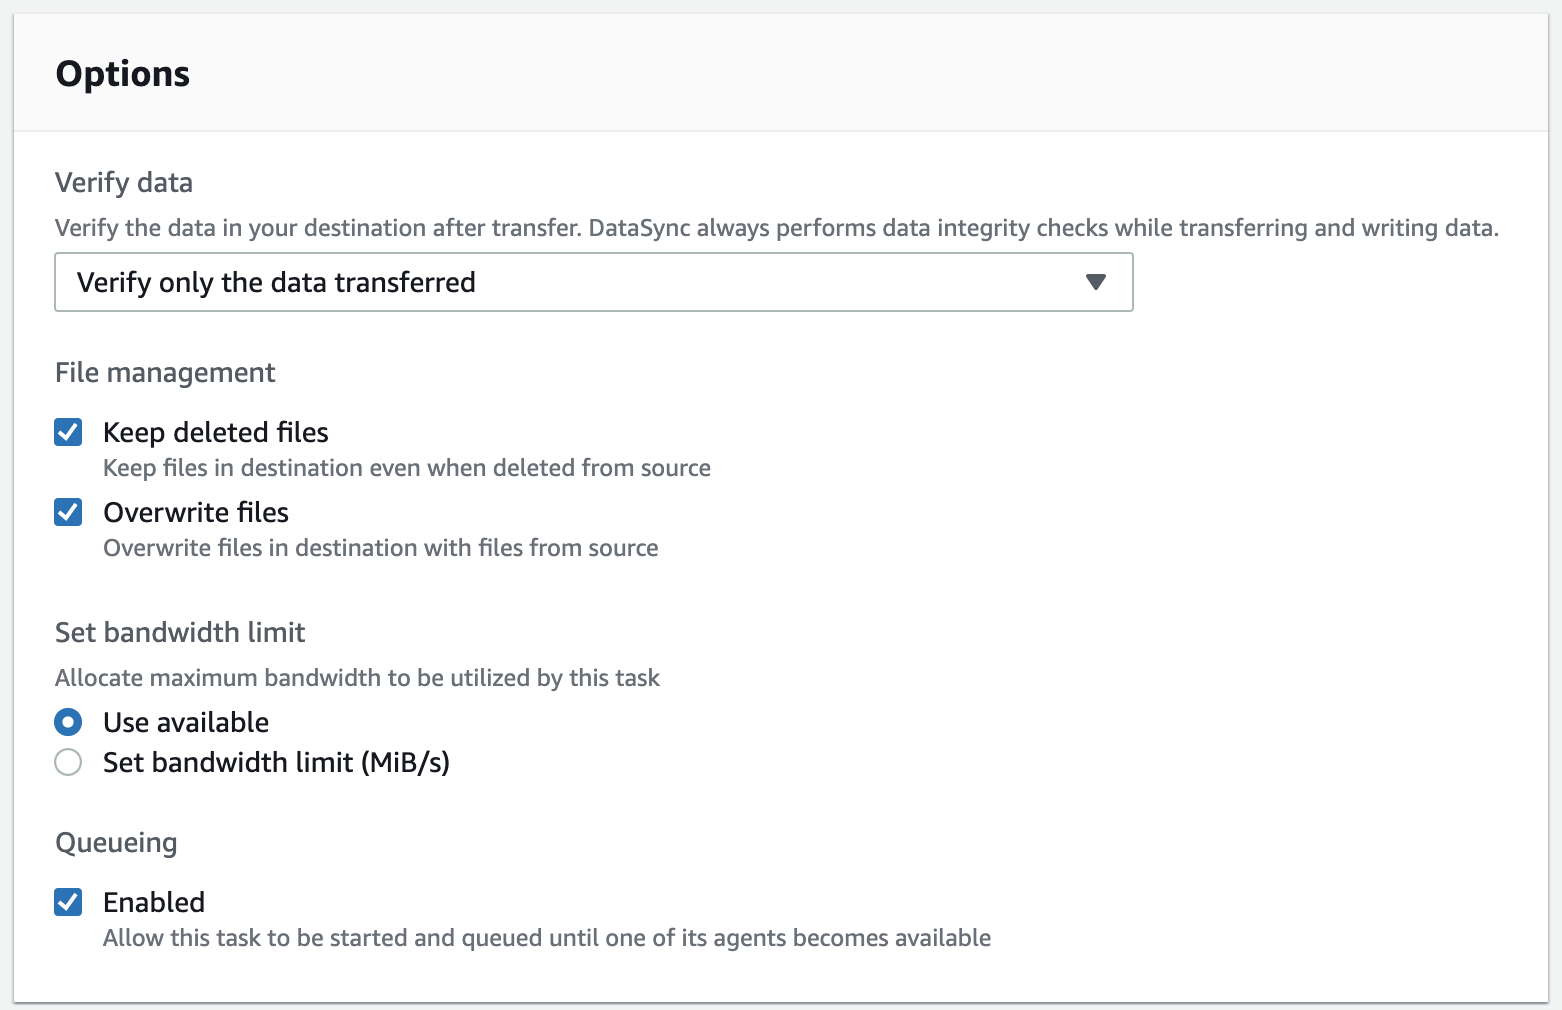Click the 'Keep files in destination' description text
Viewport: 1562px width, 1010px height.
tap(407, 468)
